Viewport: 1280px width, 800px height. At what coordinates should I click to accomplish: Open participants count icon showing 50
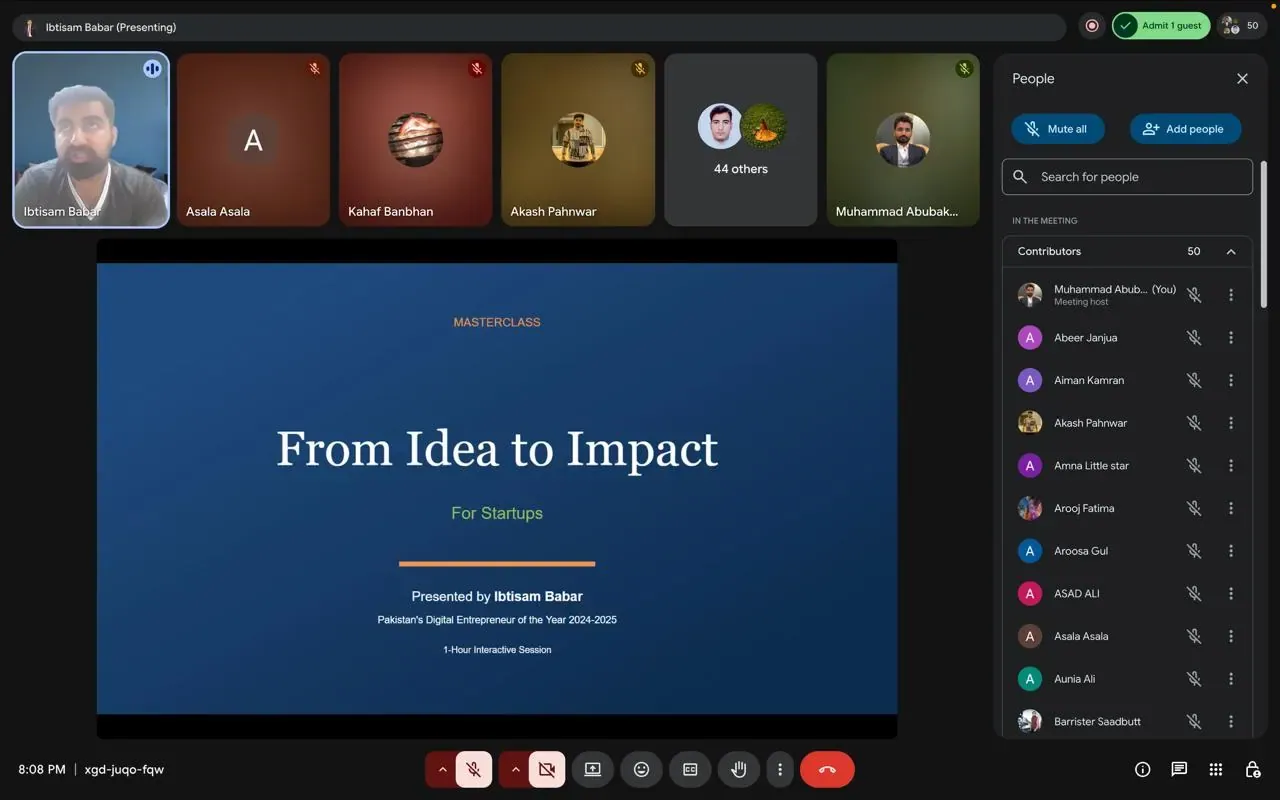[x=1241, y=26]
